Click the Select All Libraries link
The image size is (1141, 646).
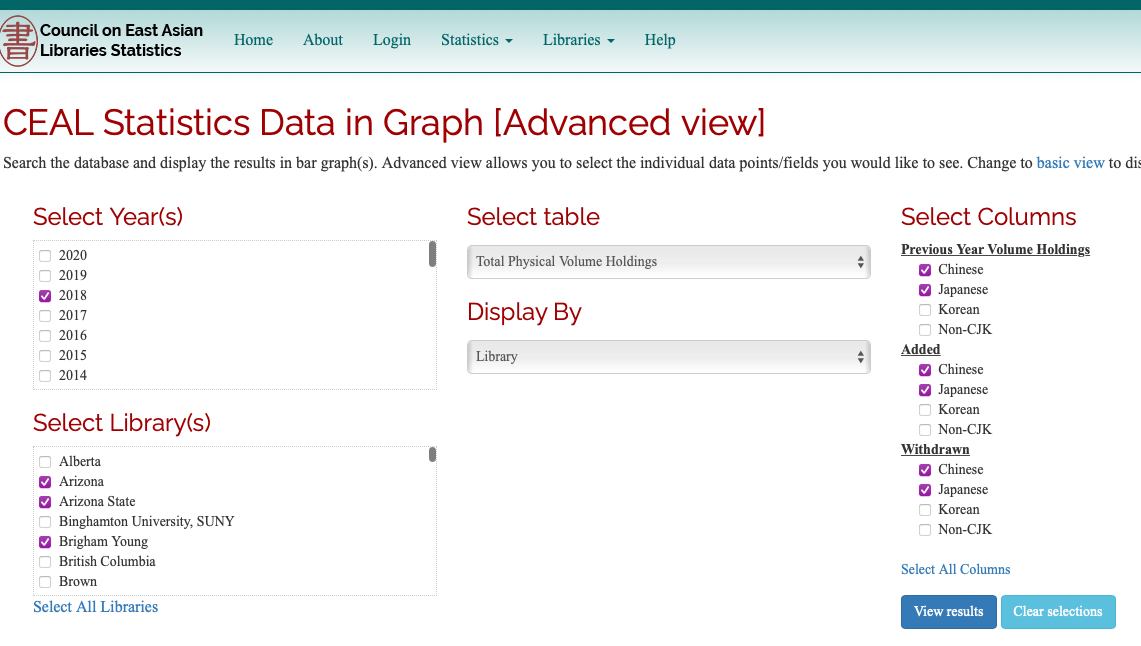[x=95, y=607]
